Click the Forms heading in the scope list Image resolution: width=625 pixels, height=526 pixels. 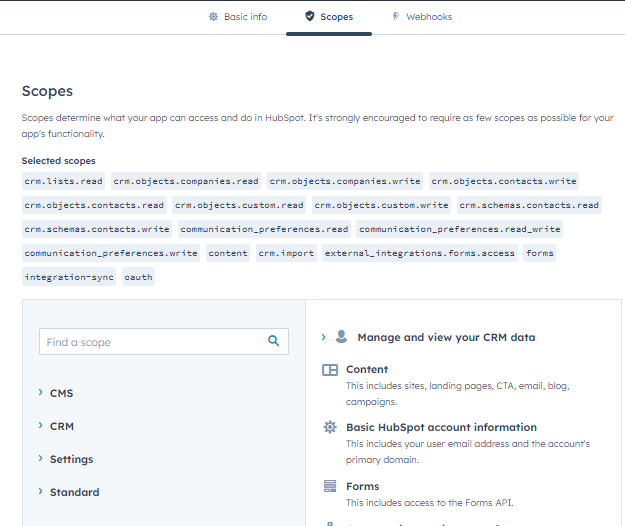pos(362,486)
